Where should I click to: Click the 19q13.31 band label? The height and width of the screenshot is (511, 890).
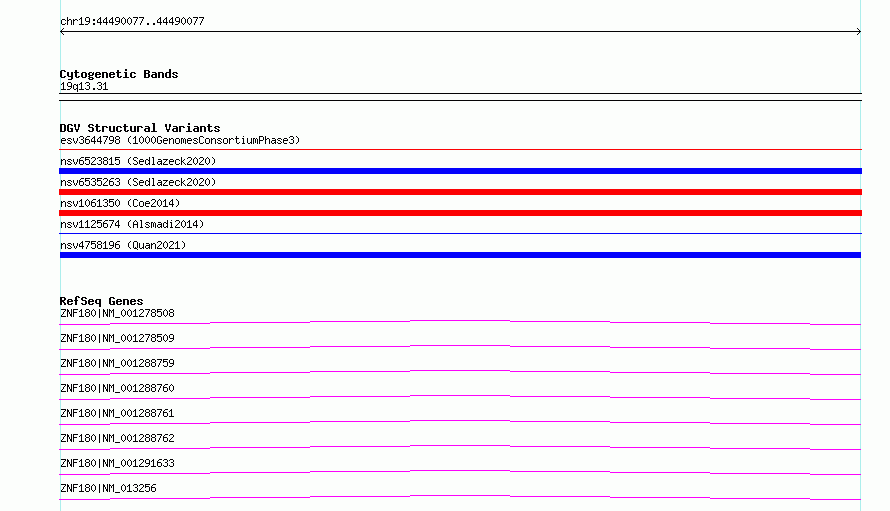tap(84, 86)
